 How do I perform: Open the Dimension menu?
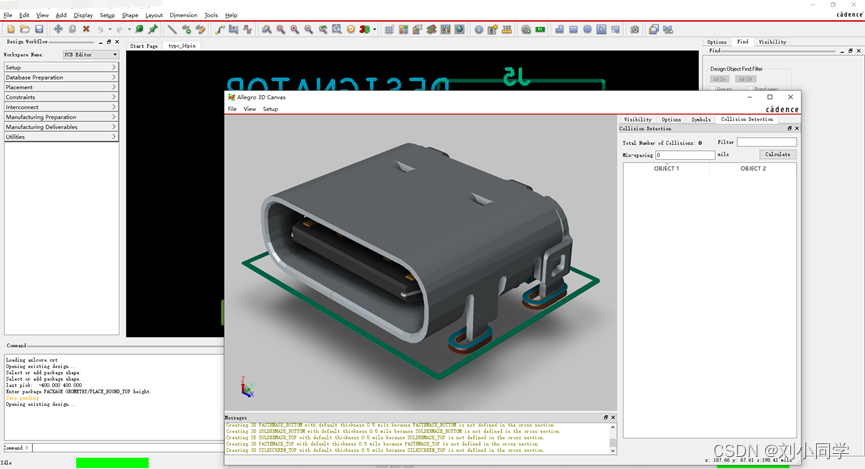click(183, 15)
